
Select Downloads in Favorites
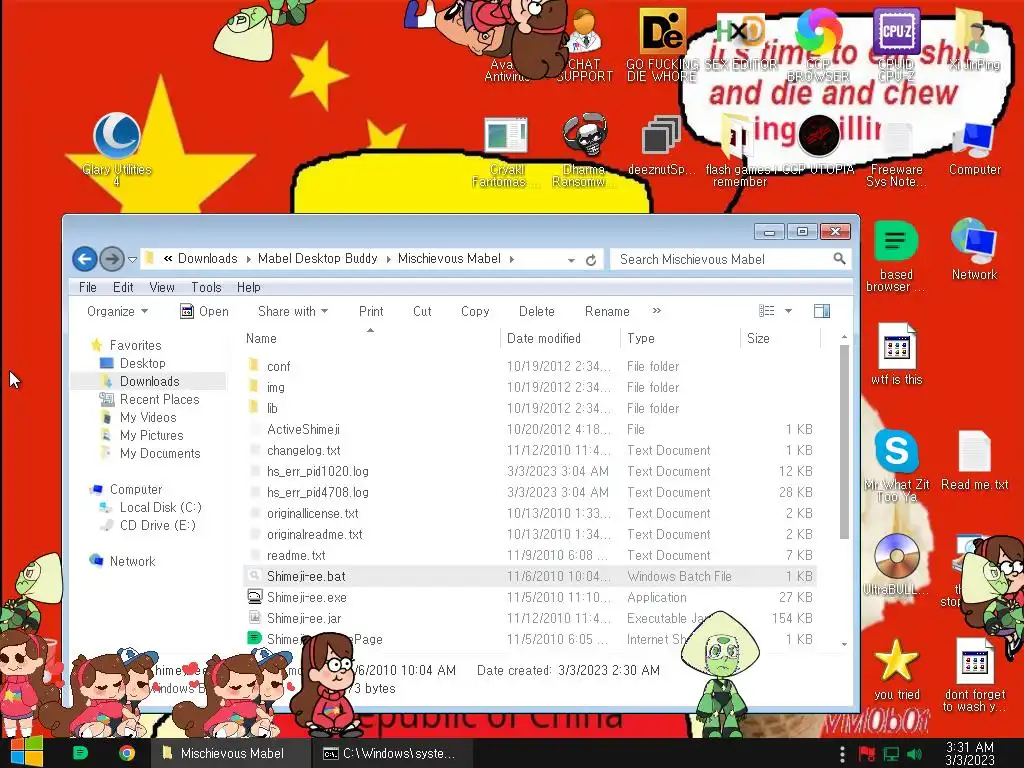pos(149,381)
